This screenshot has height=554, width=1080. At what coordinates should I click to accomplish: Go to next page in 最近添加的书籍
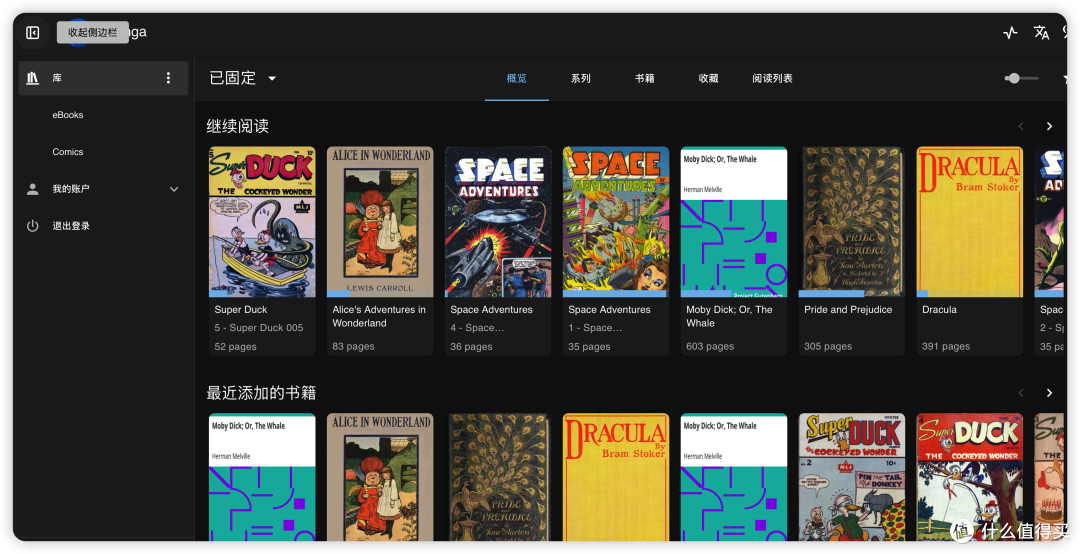pyautogui.click(x=1049, y=393)
